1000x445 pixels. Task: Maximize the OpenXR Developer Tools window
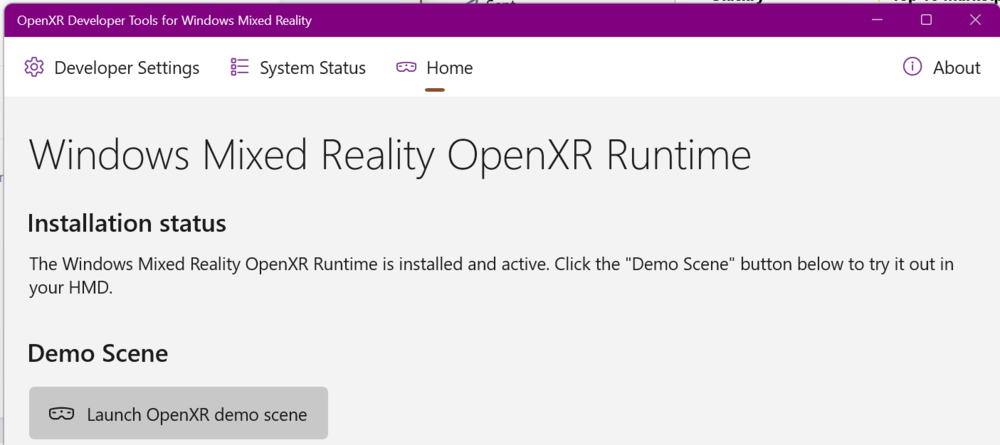(x=926, y=20)
